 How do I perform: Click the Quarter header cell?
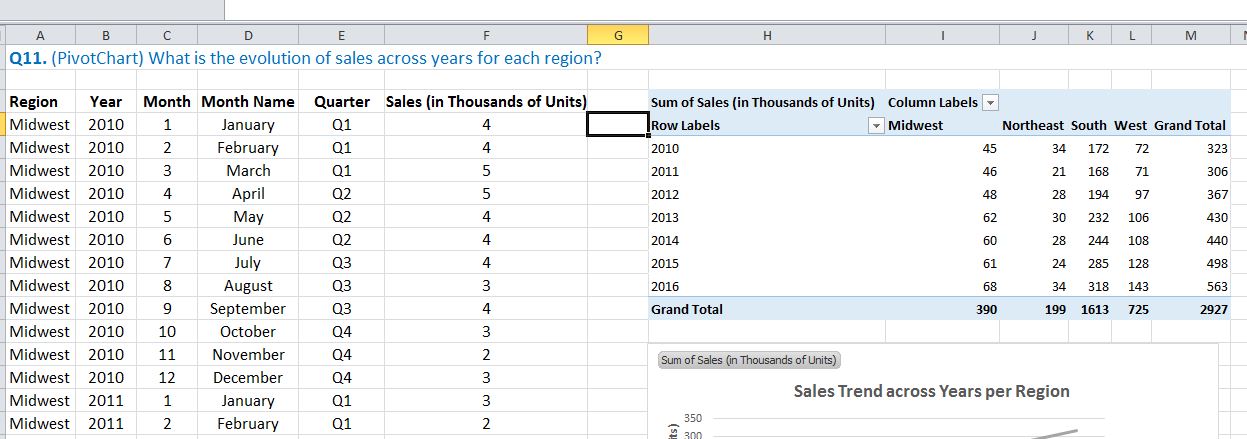(342, 101)
